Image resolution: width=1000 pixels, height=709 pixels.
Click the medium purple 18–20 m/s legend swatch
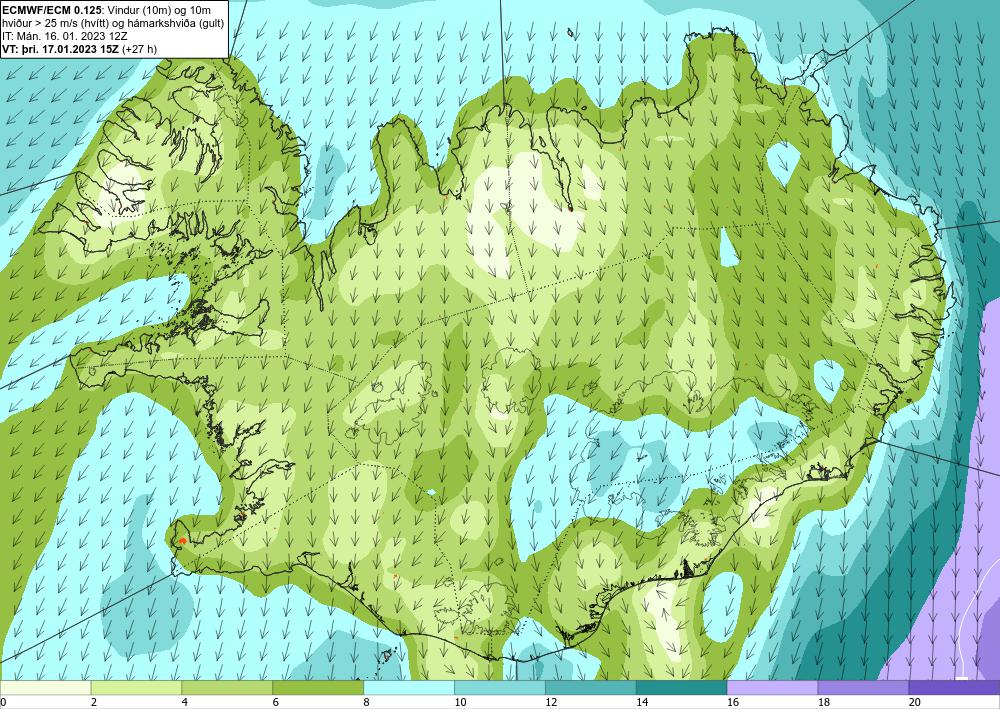tap(863, 688)
